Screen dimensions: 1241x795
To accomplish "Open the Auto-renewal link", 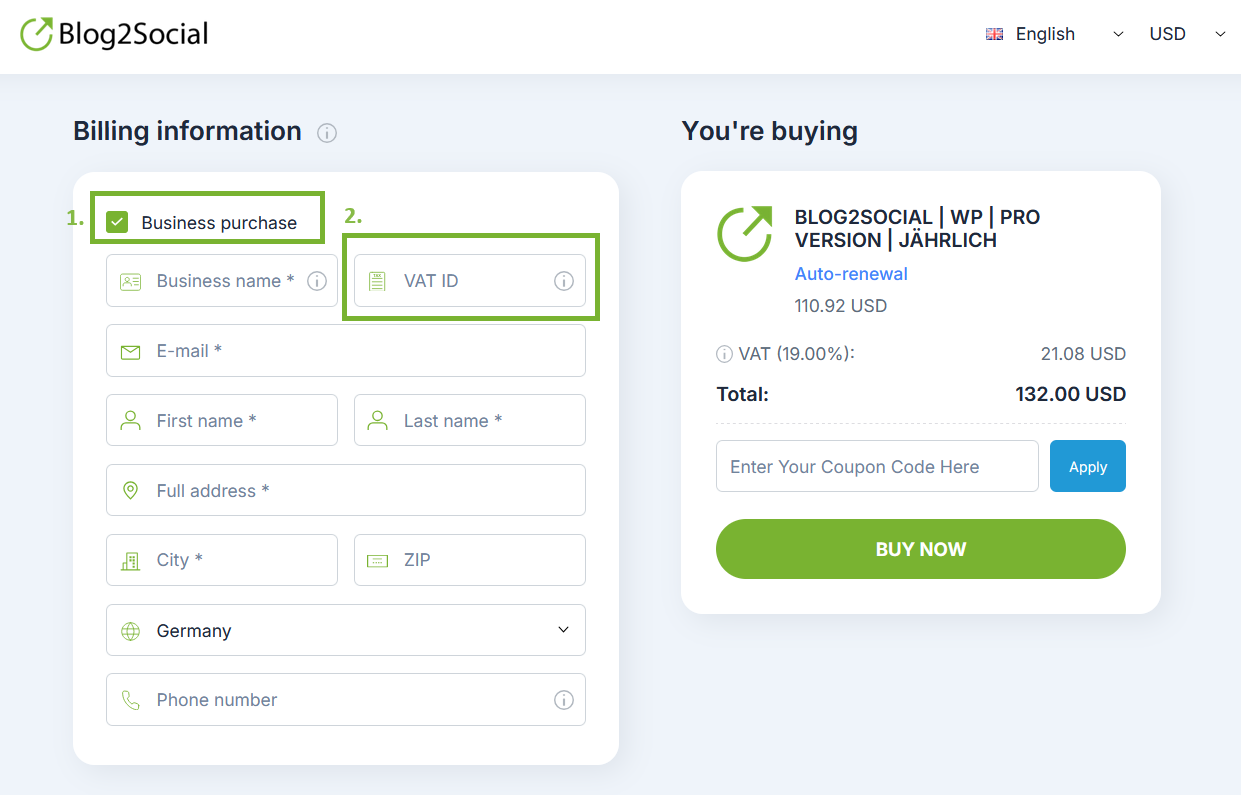I will (x=851, y=274).
